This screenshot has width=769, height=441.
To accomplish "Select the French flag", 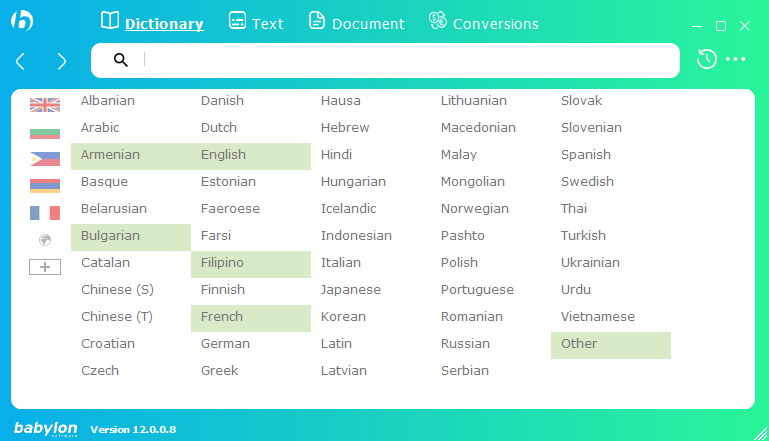I will 45,213.
